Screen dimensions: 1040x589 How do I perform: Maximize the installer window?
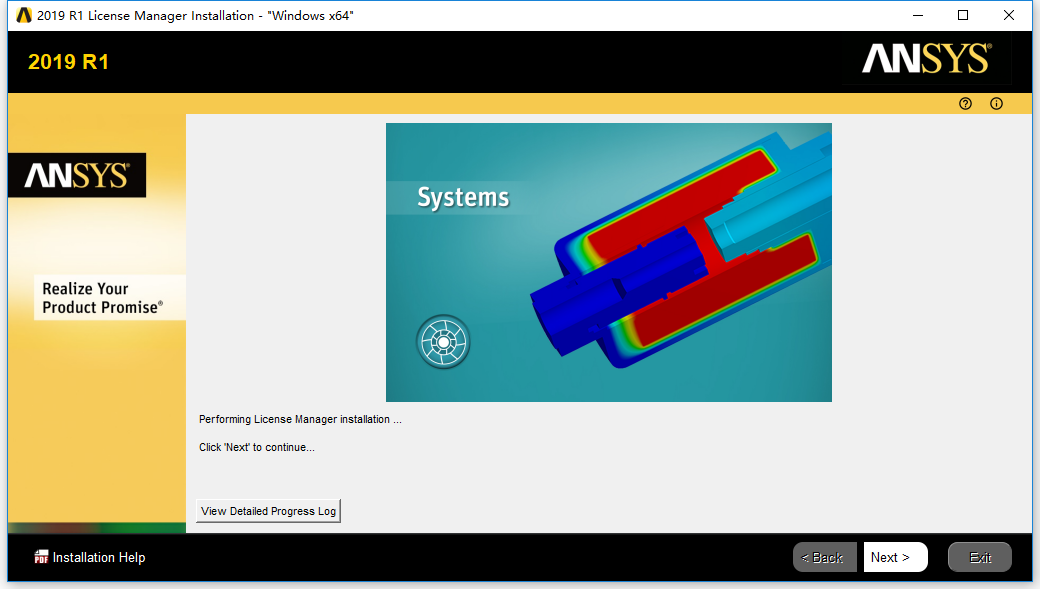pos(963,15)
